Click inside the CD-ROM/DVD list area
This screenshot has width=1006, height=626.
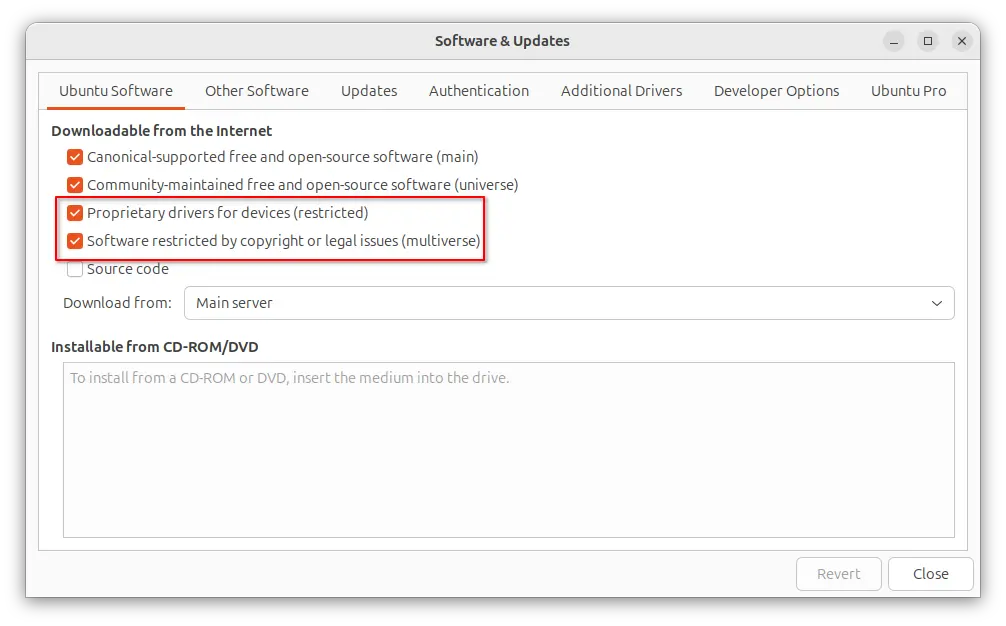(509, 450)
